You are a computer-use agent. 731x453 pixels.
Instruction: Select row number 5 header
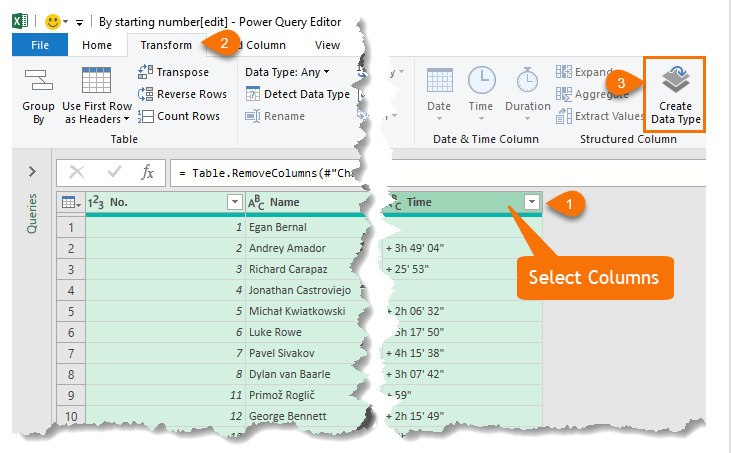click(71, 311)
